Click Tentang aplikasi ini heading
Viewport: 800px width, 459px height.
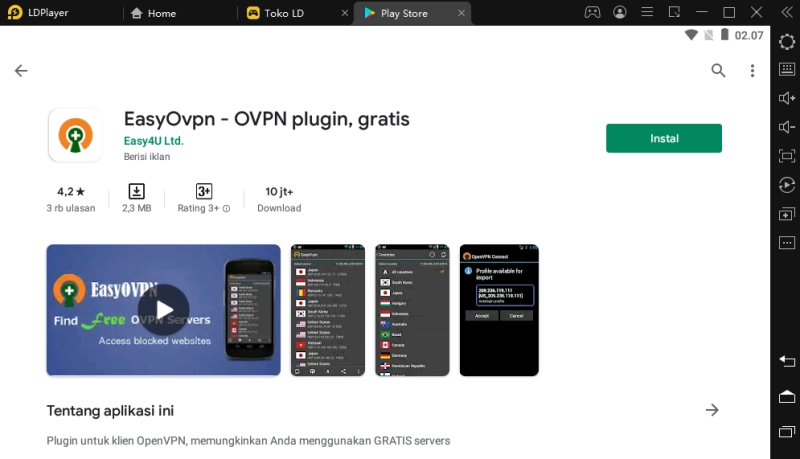[110, 411]
